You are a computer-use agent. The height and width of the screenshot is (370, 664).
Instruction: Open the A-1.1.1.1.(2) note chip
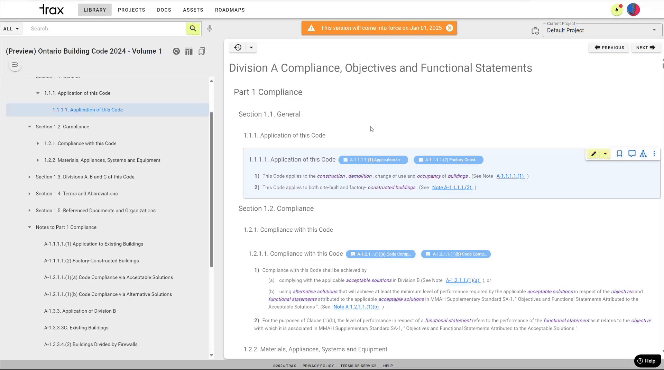(x=448, y=160)
